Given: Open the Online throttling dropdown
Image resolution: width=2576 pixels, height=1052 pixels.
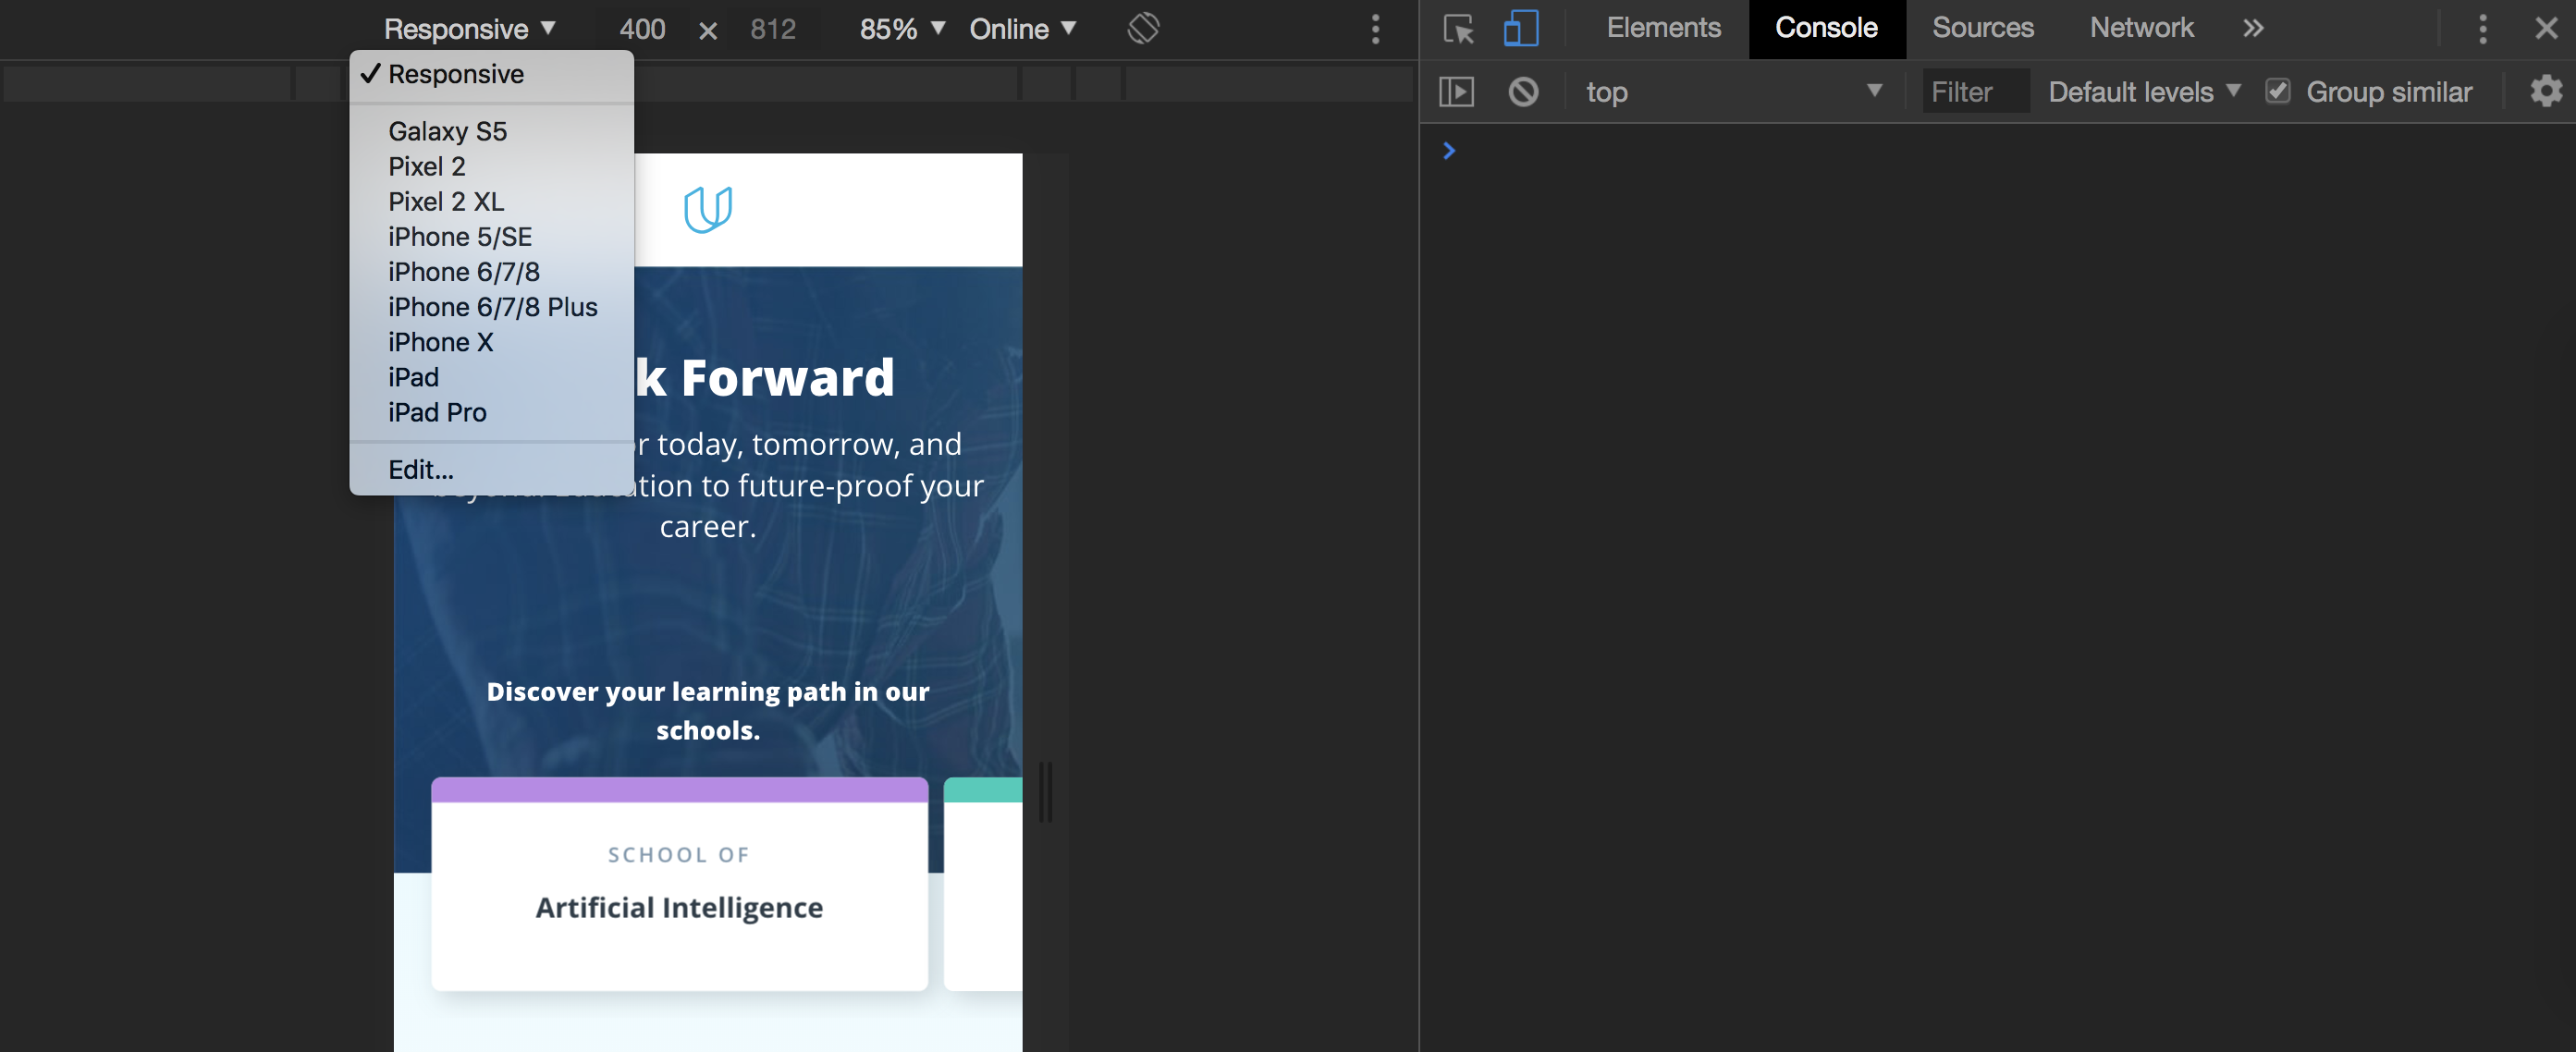Looking at the screenshot, I should click(1022, 29).
